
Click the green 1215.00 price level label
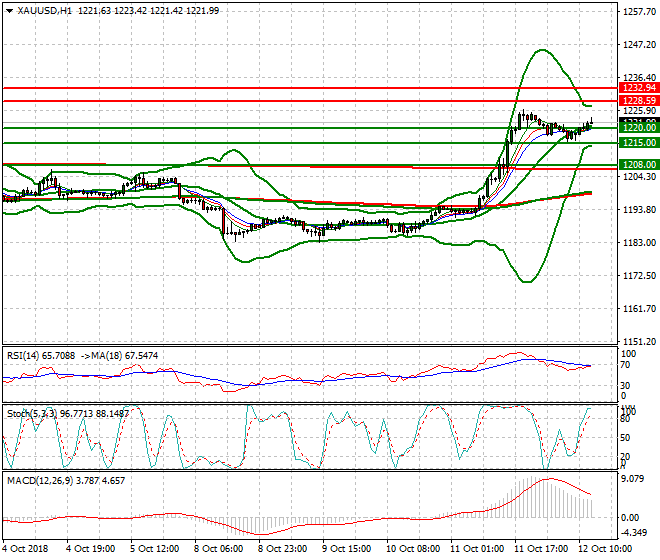click(x=637, y=144)
